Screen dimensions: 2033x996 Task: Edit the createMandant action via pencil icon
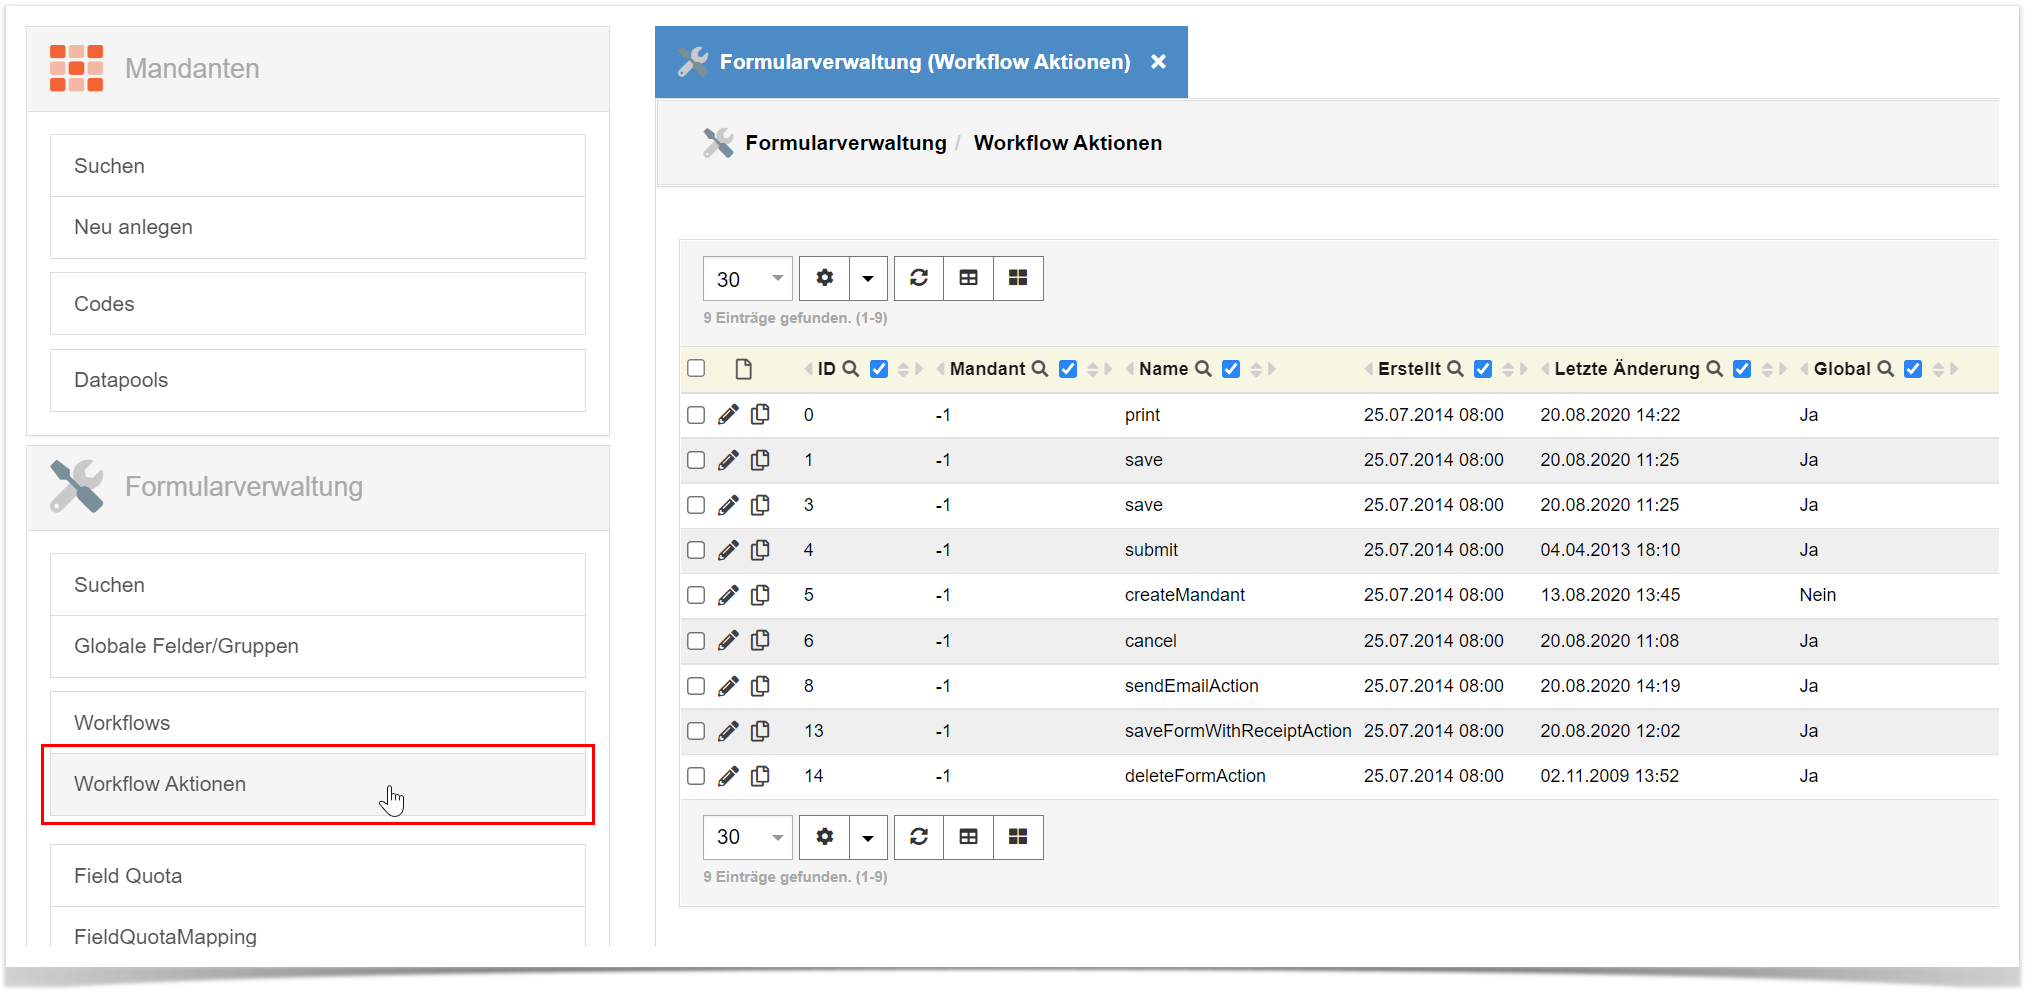click(x=728, y=595)
